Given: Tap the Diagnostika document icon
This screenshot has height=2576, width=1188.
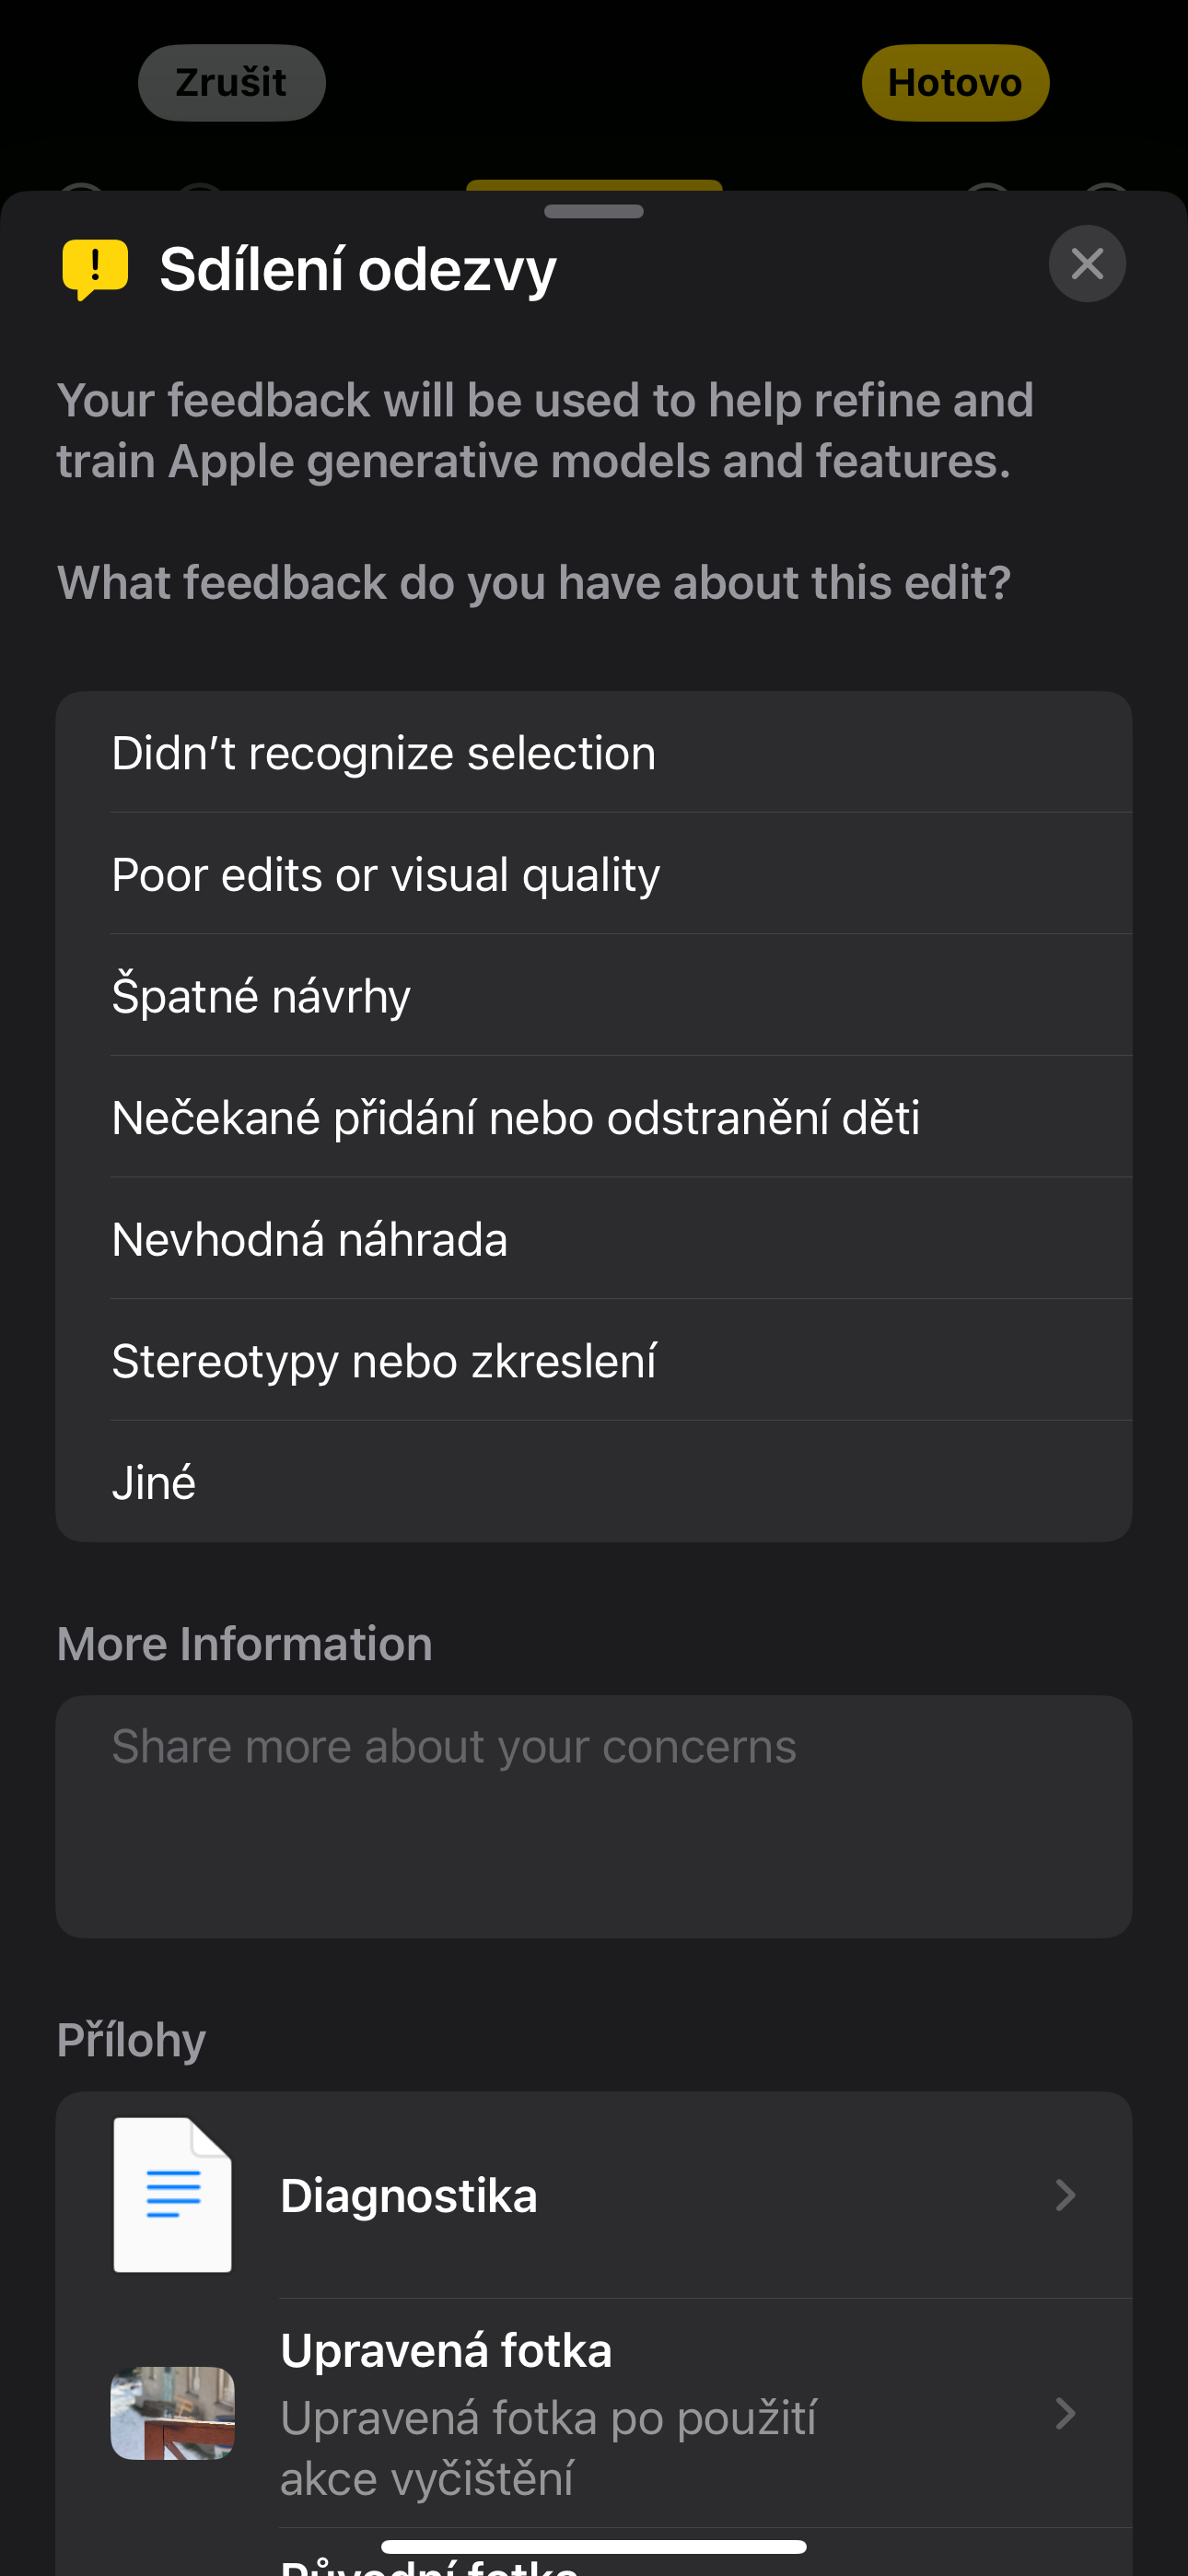Looking at the screenshot, I should [172, 2195].
